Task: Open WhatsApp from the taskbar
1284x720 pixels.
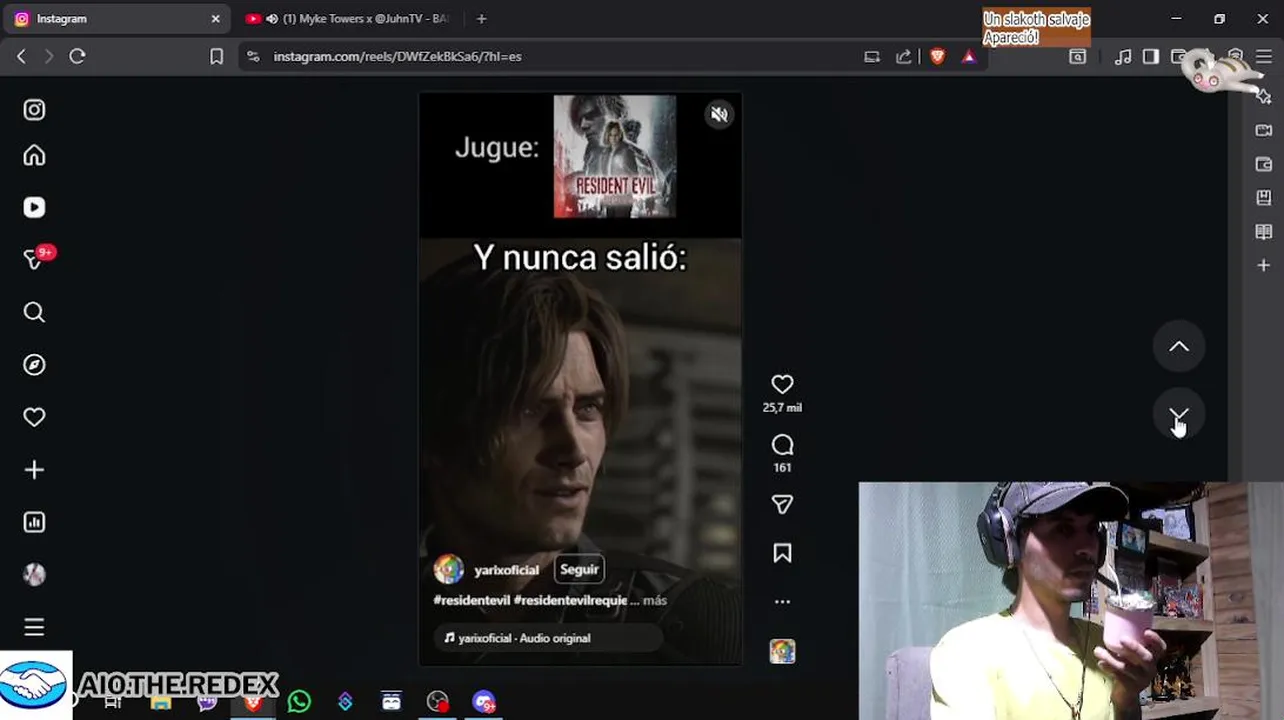Action: [x=299, y=702]
